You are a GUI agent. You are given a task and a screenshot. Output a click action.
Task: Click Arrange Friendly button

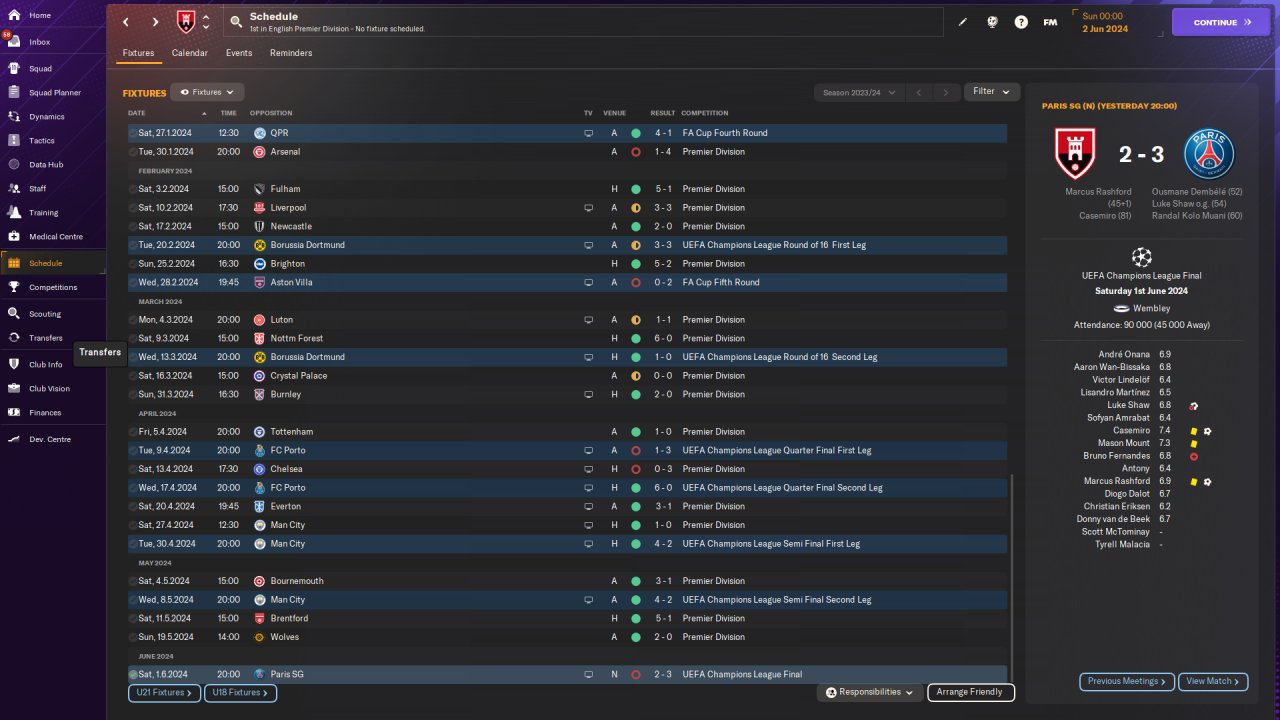pyautogui.click(x=971, y=692)
